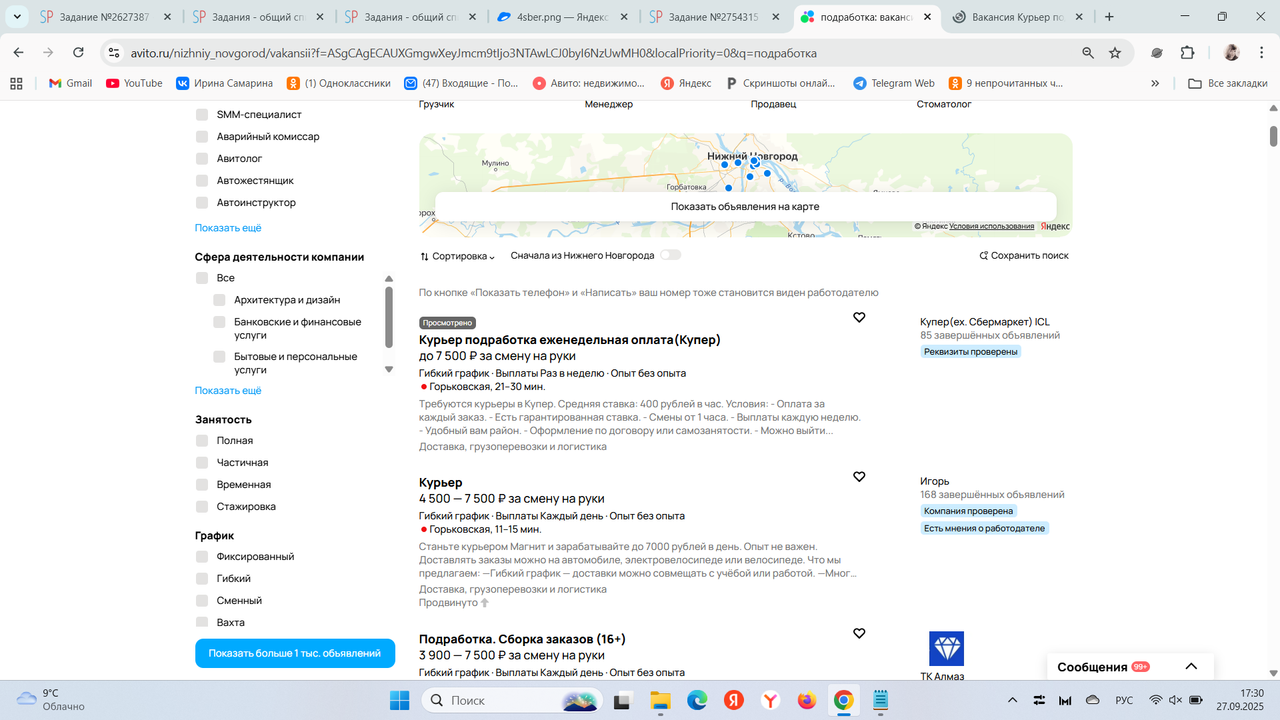Enable the Сначала из Нижнего Новгорода switch
Image resolution: width=1280 pixels, height=720 pixels.
(x=670, y=255)
